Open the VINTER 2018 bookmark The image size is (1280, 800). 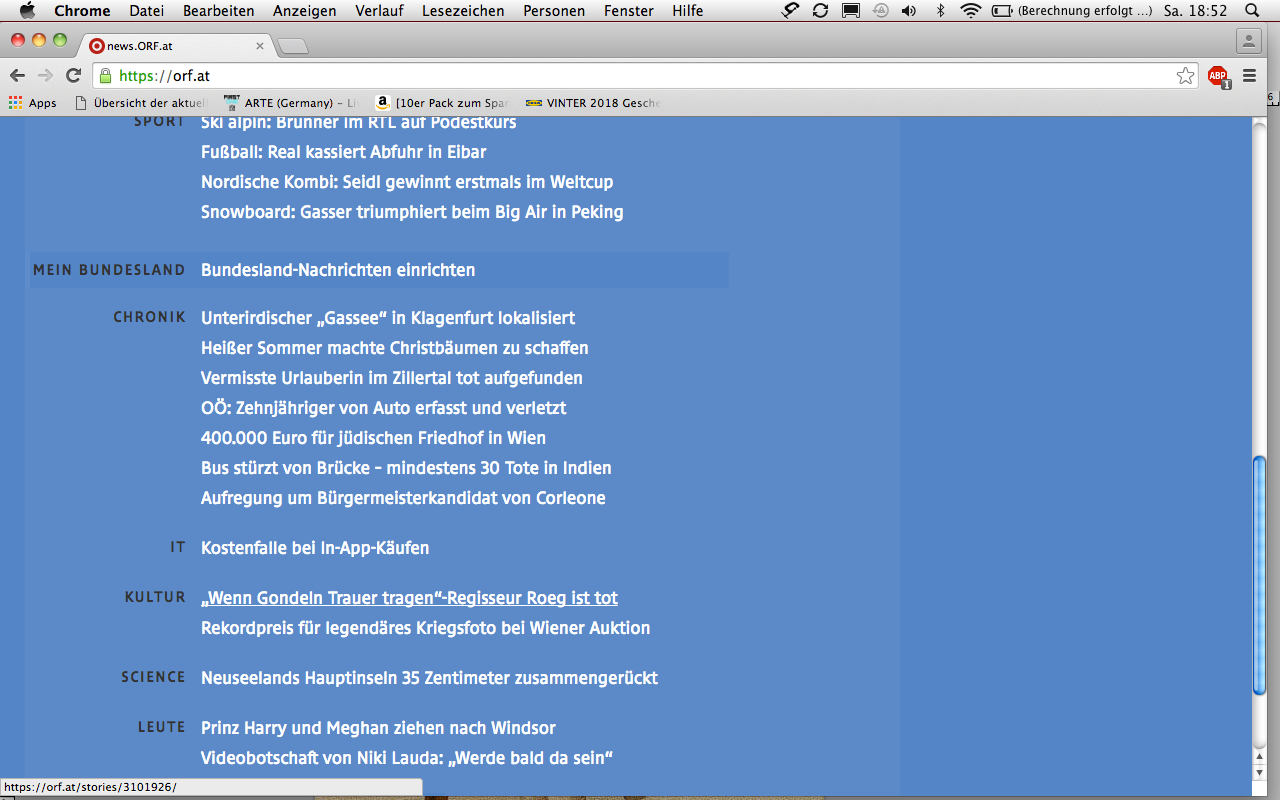593,103
